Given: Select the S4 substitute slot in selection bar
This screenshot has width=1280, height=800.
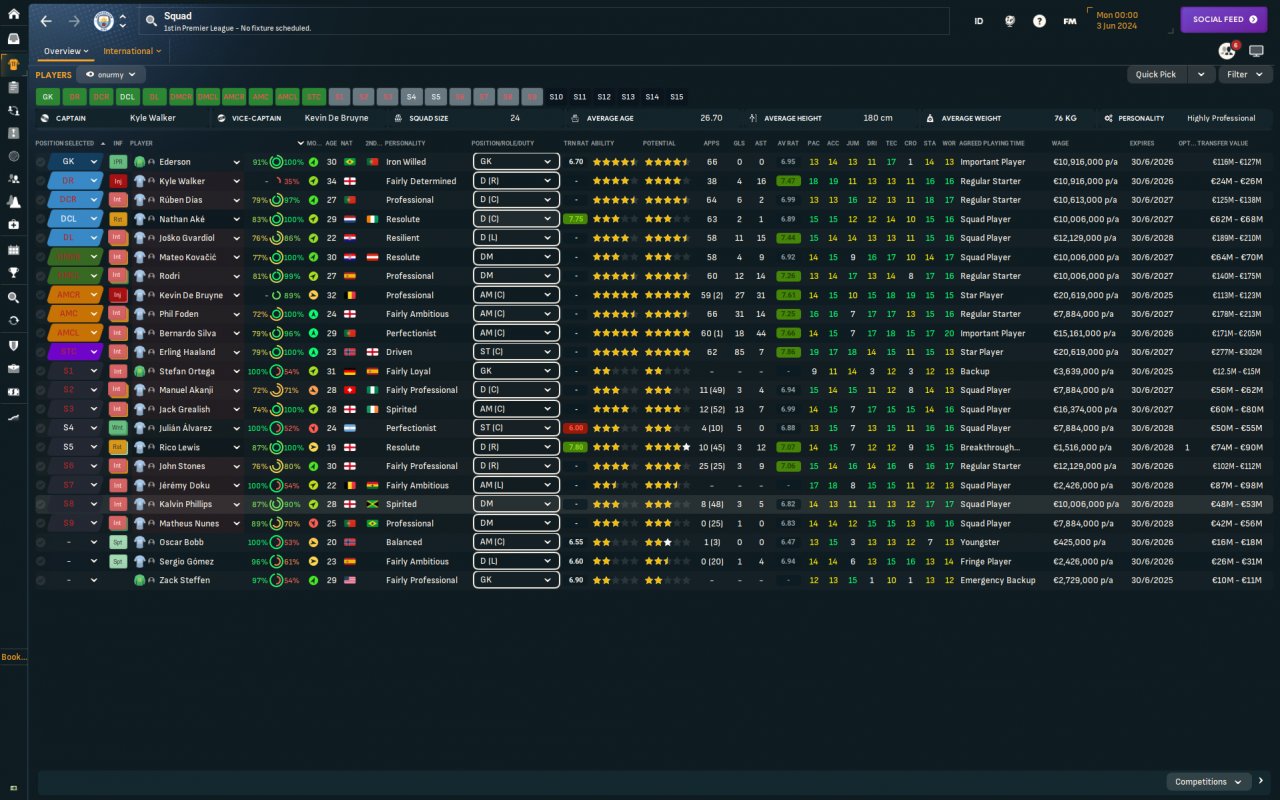Looking at the screenshot, I should point(410,97).
